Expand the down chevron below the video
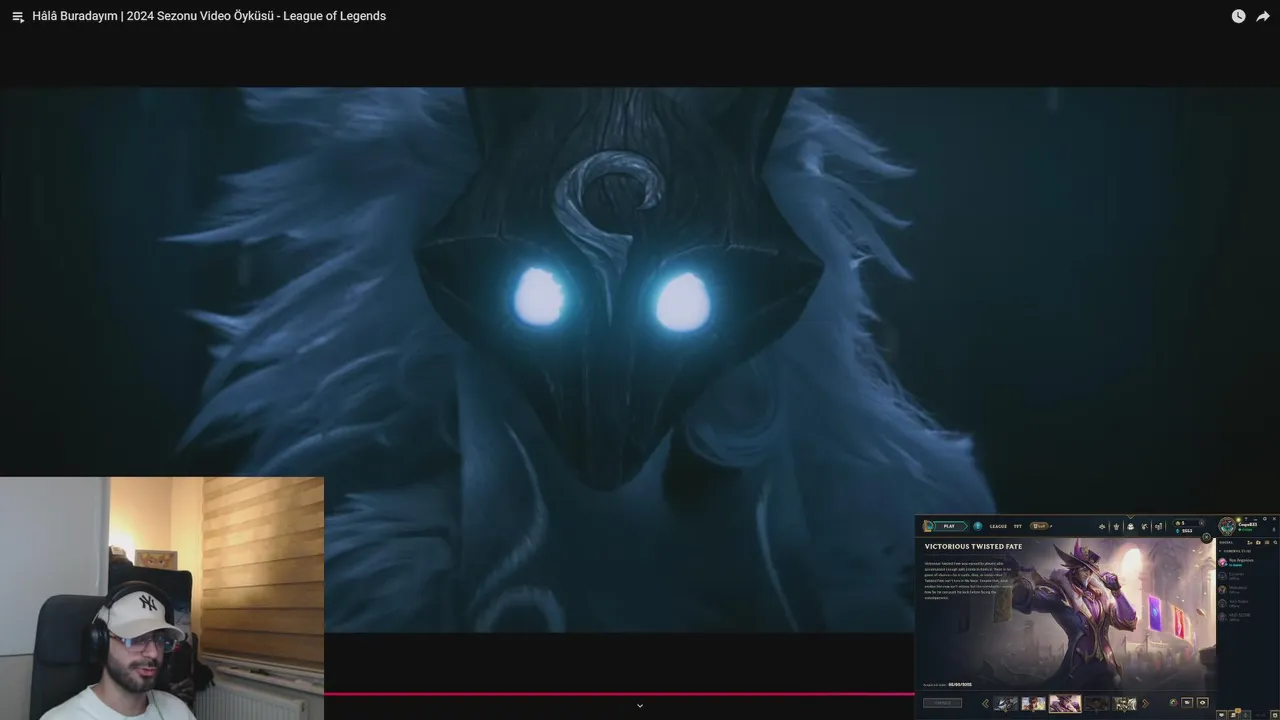This screenshot has height=720, width=1280. pyautogui.click(x=640, y=706)
